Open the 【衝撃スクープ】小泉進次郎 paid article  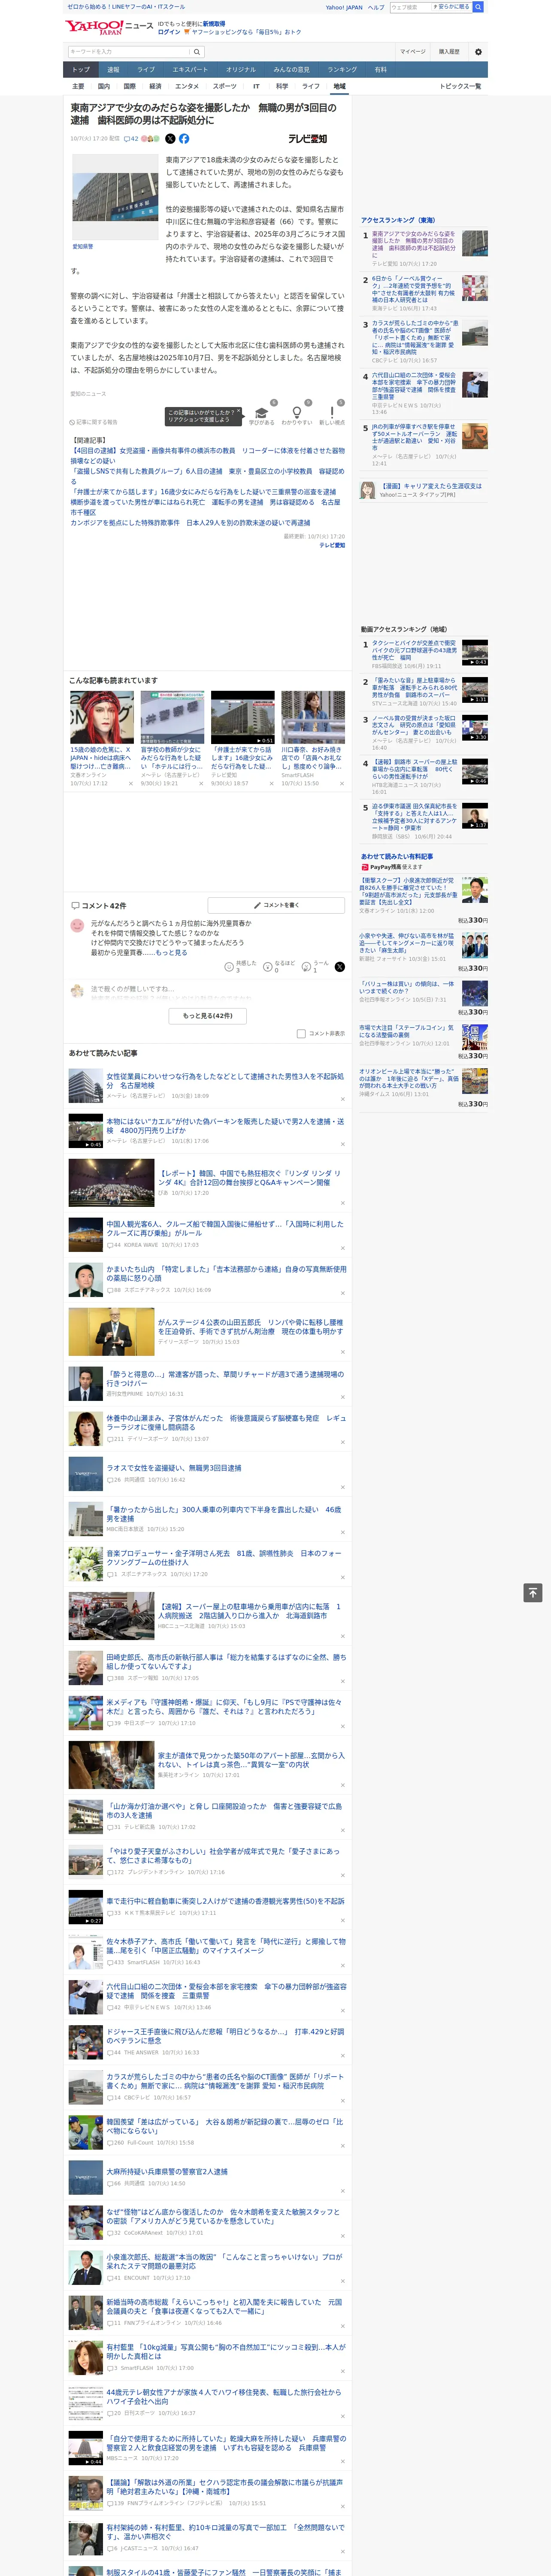click(408, 890)
